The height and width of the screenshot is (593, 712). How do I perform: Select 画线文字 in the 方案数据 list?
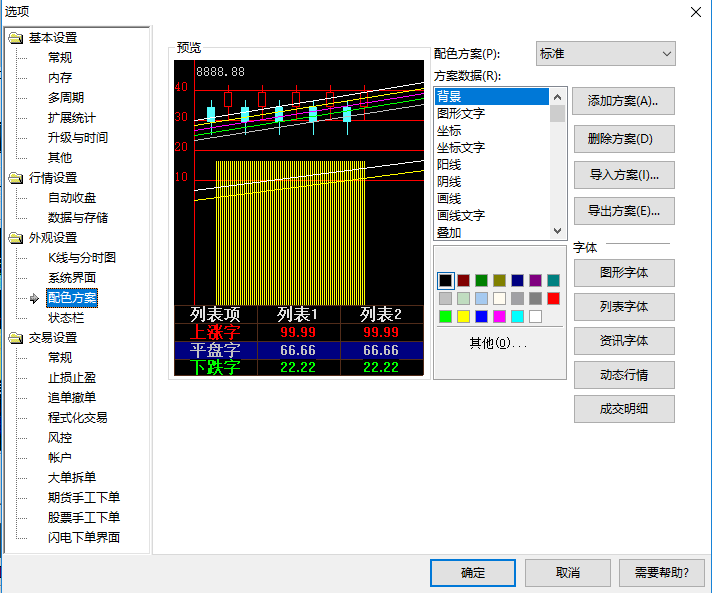pos(492,216)
